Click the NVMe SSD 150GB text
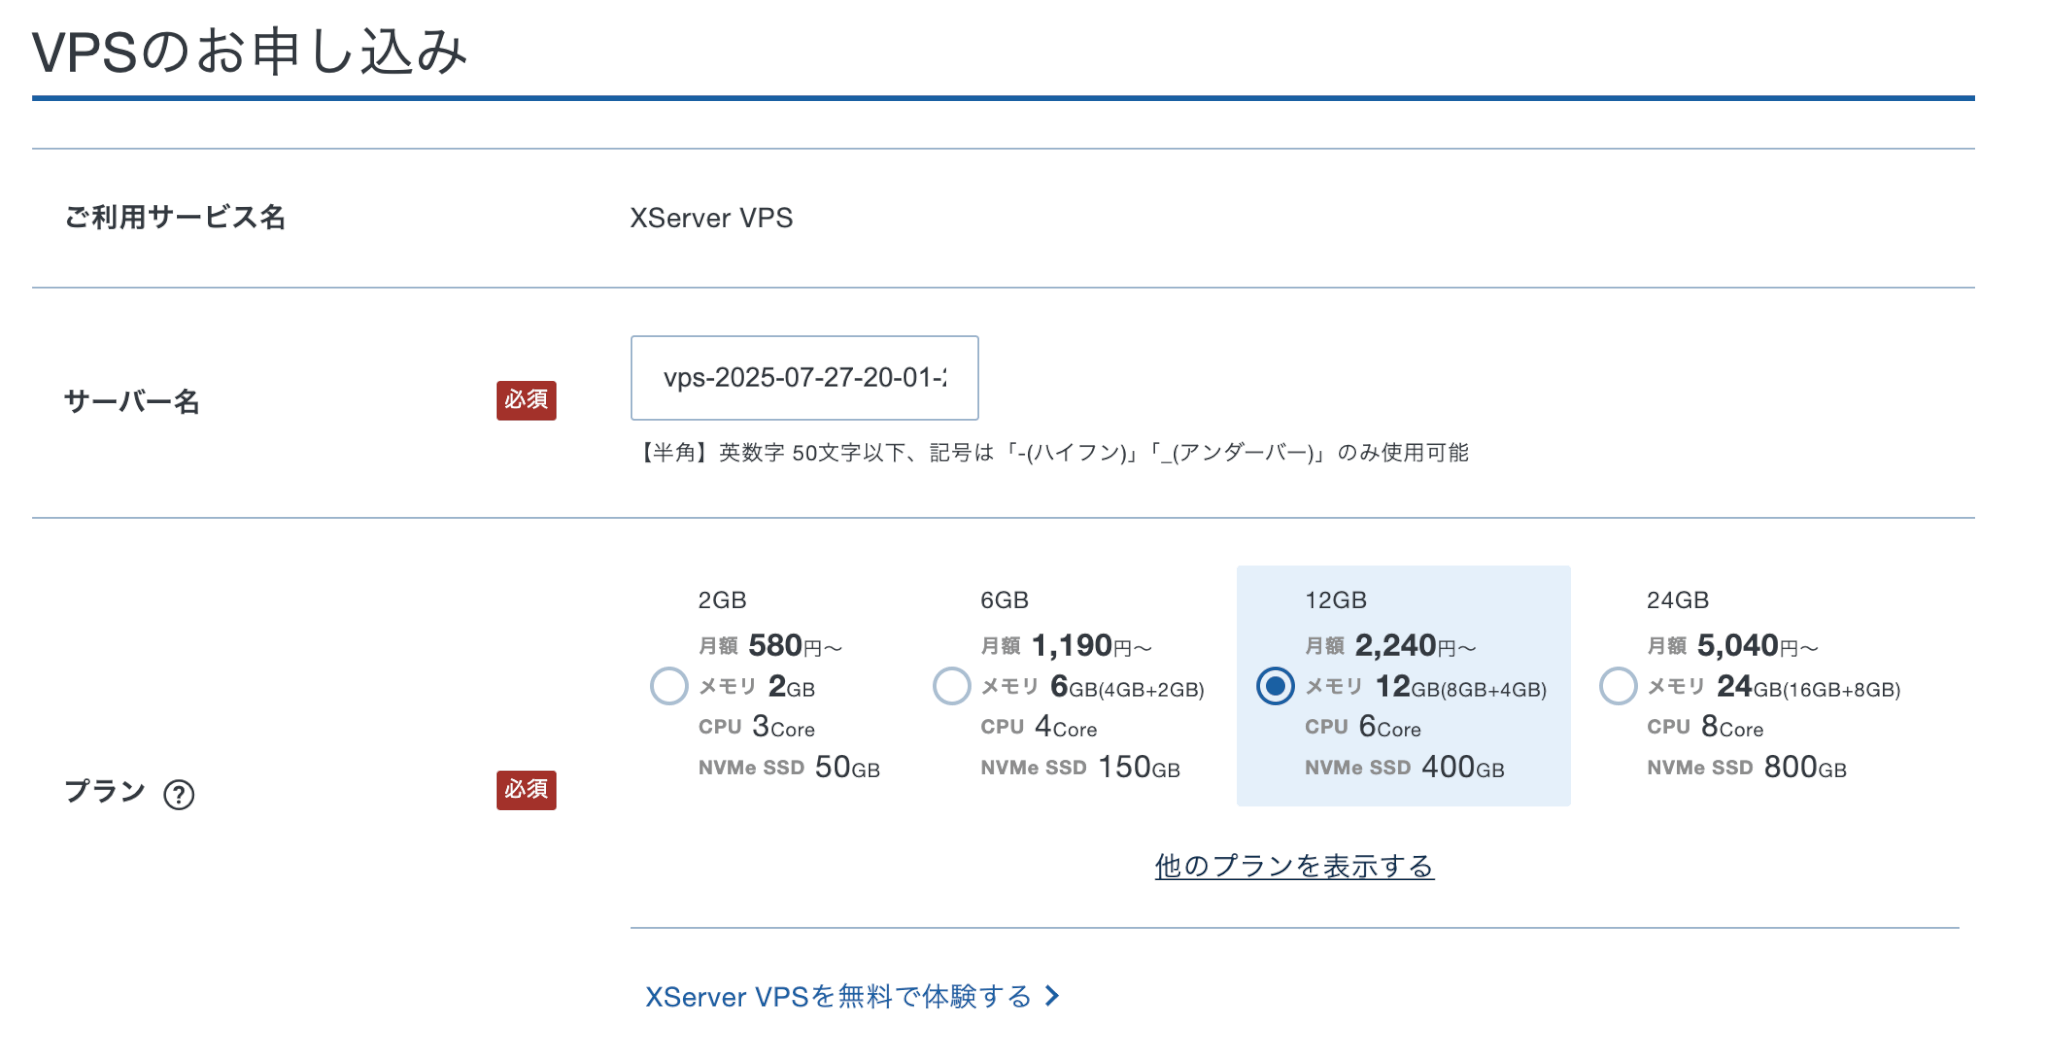Image resolution: width=2048 pixels, height=1061 pixels. (1080, 768)
